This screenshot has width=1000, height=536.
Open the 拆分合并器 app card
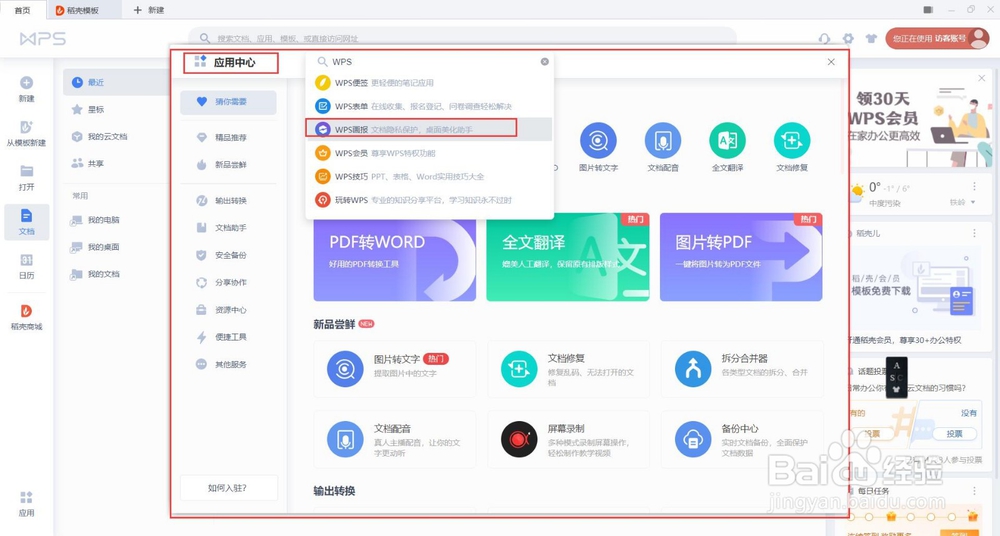click(742, 369)
